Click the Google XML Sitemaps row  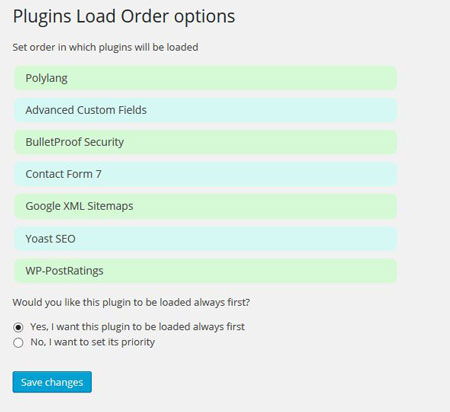pyautogui.click(x=205, y=206)
